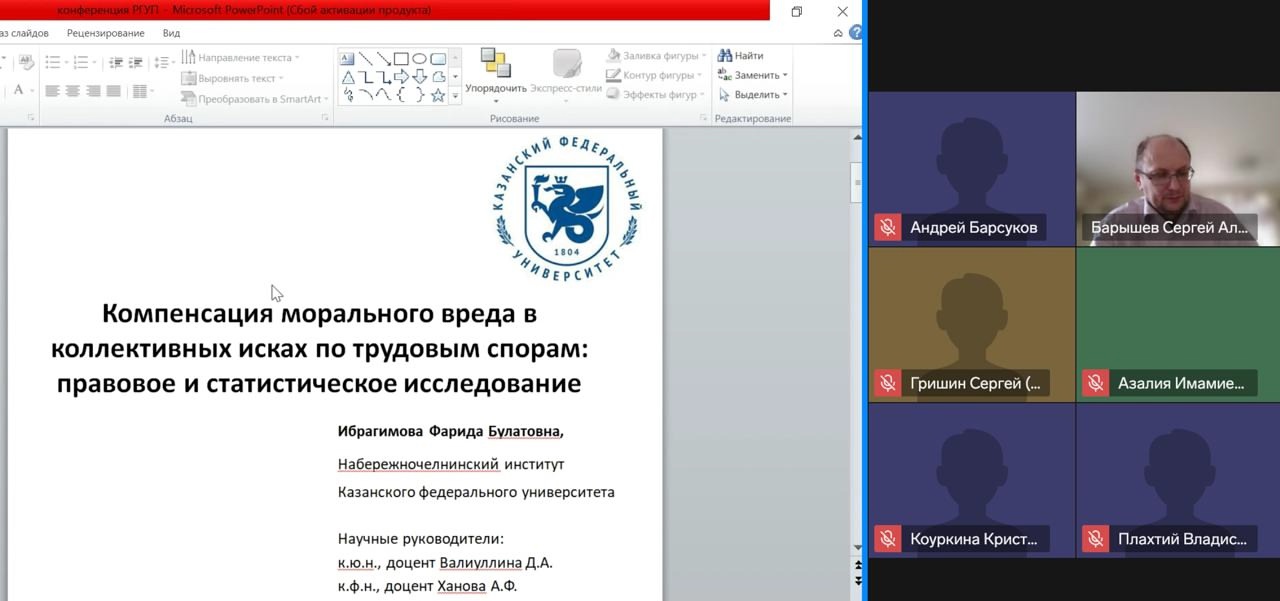Select the Text Box tool in the shapes gallery
This screenshot has width=1280, height=601.
tap(347, 57)
